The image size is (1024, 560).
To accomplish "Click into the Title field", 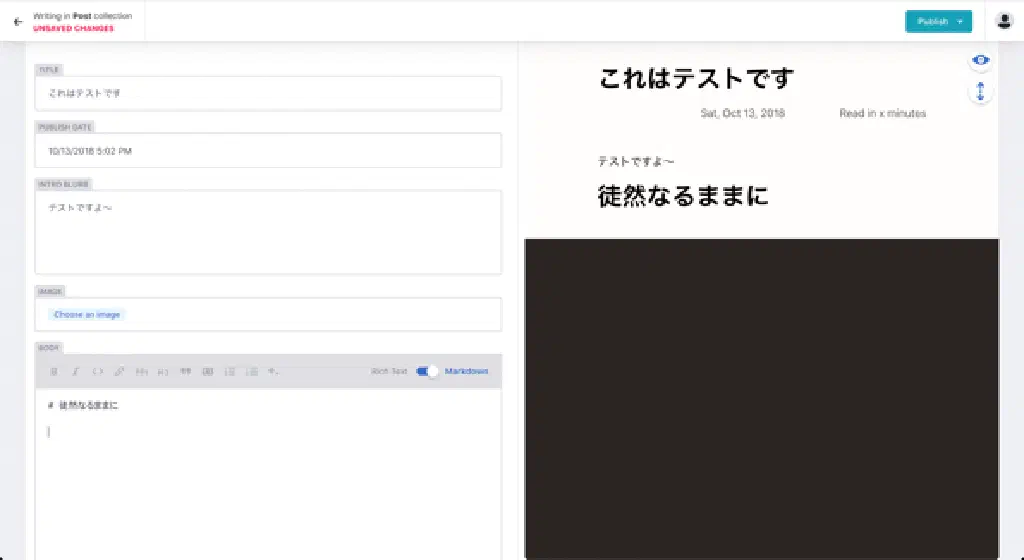I will [268, 93].
